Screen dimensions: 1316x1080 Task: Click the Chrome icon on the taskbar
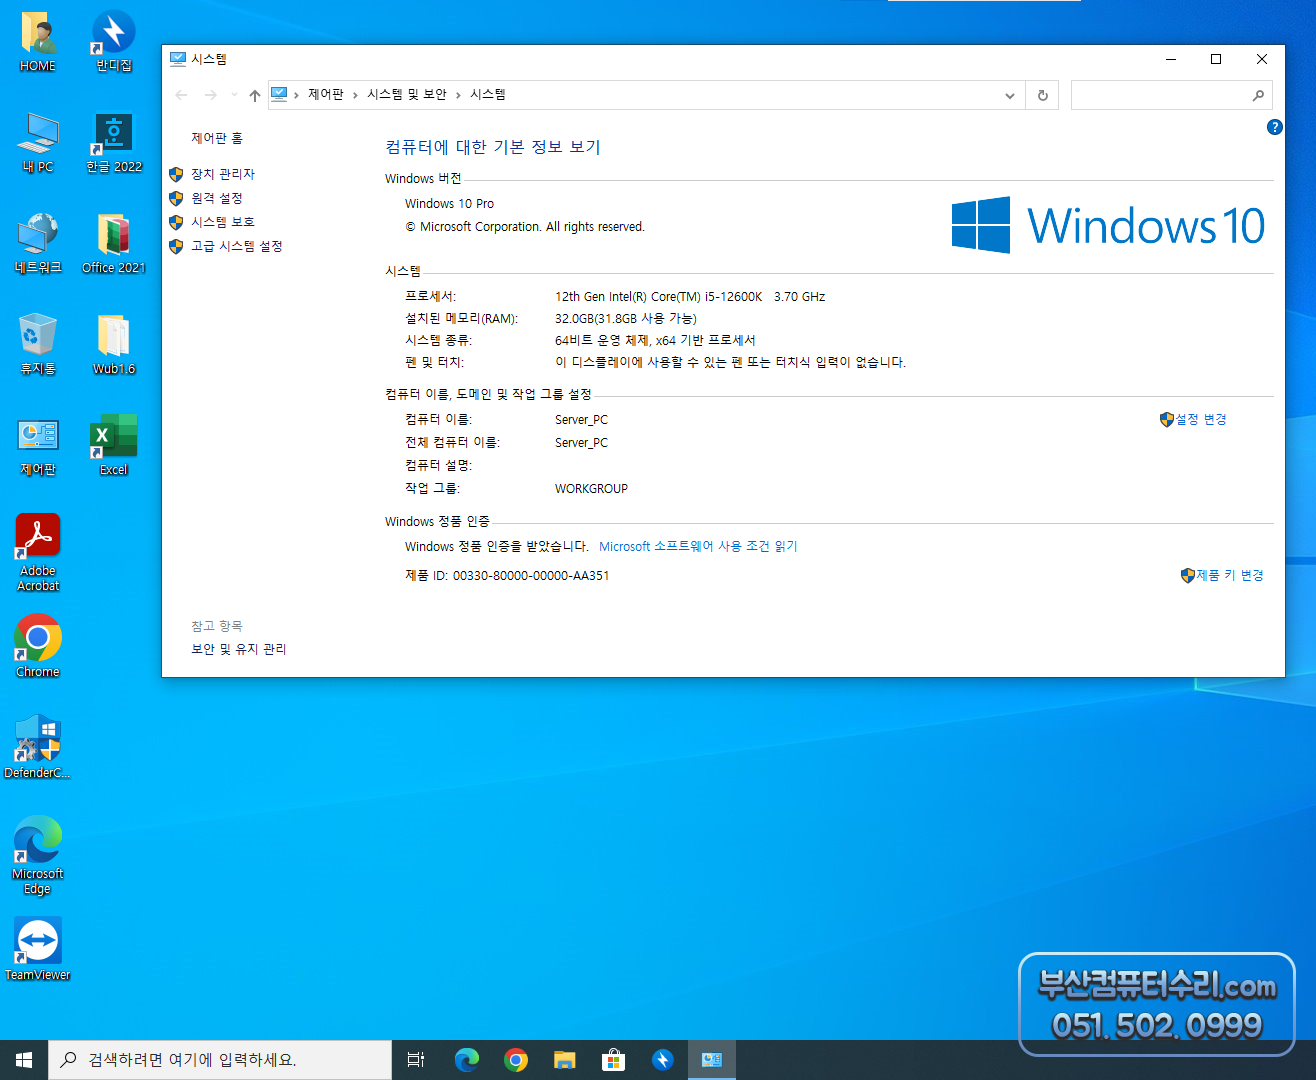coord(516,1060)
